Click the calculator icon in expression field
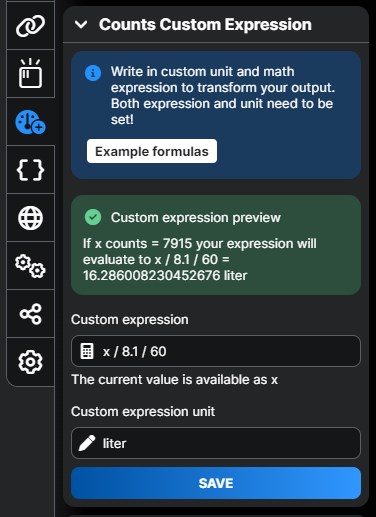The height and width of the screenshot is (517, 376). pos(87,351)
